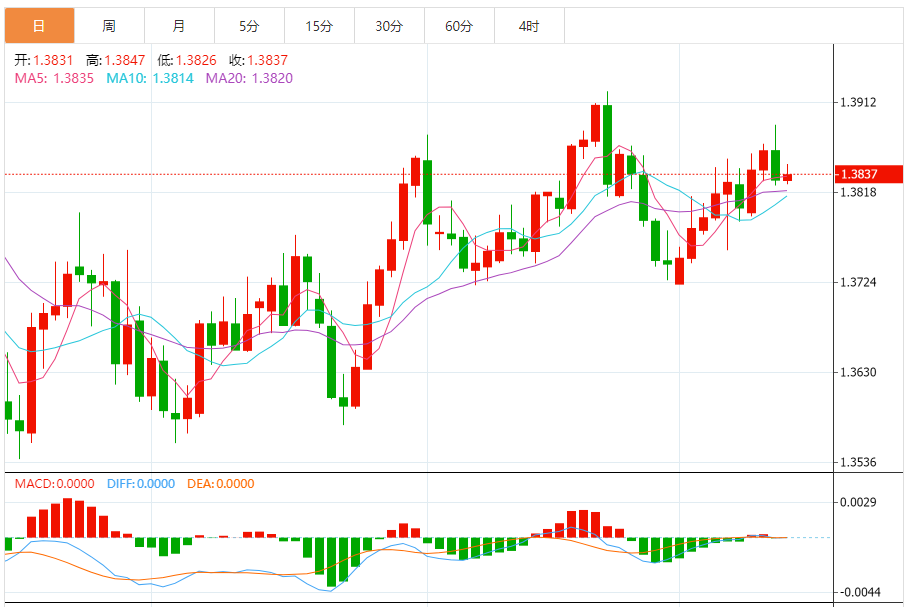Click the MA5: 1.3835 indicator label
909x607 pixels.
tap(54, 78)
